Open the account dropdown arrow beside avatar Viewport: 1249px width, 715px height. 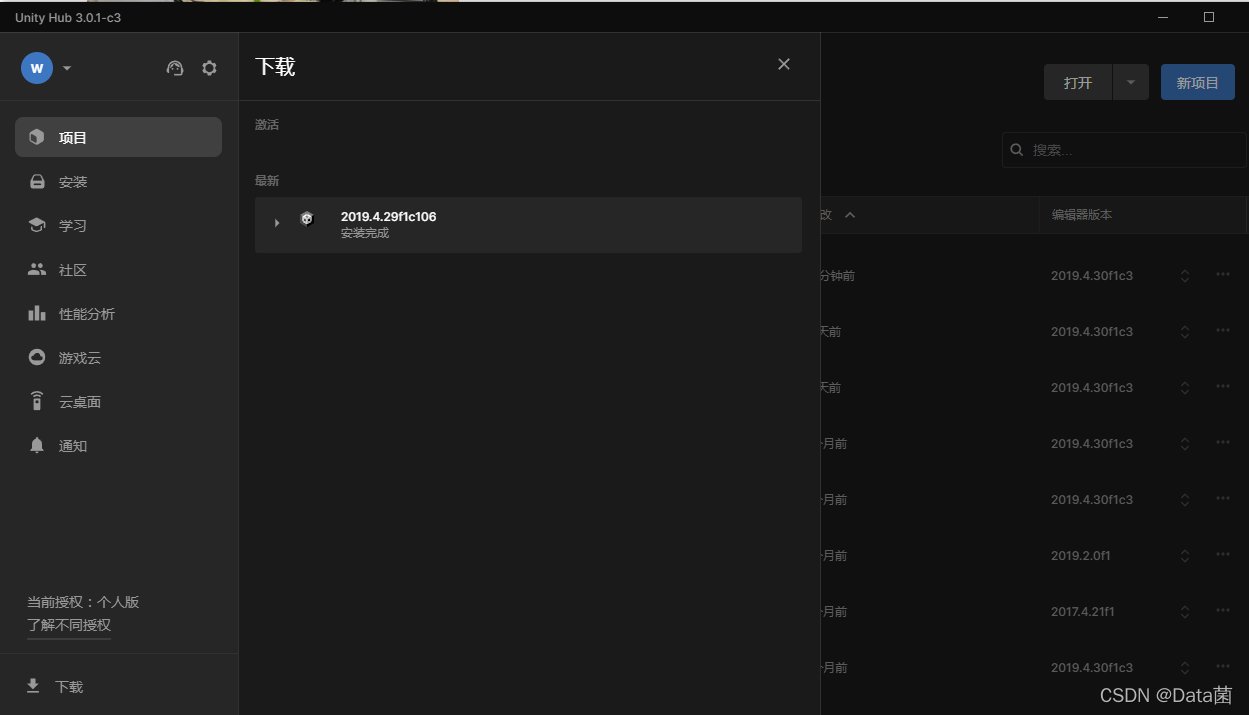[67, 68]
